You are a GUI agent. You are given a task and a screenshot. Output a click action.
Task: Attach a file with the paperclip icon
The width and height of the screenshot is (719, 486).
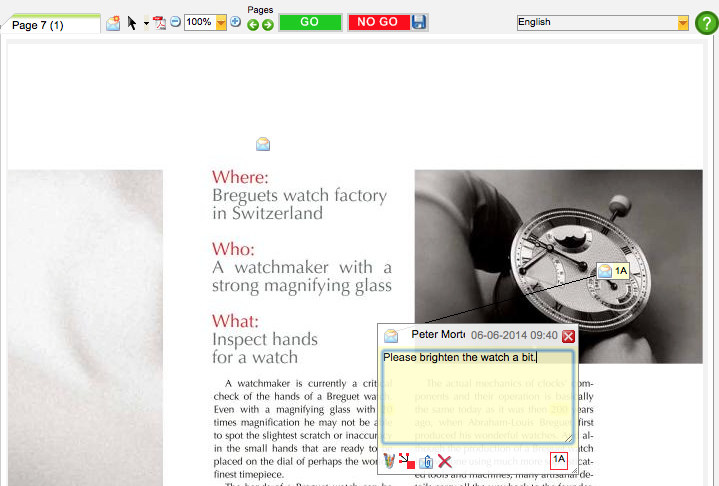click(x=426, y=462)
